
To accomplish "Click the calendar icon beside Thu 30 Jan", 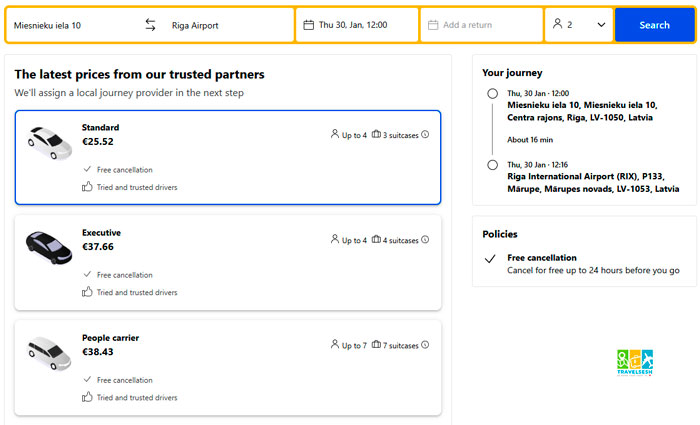I will tap(308, 25).
